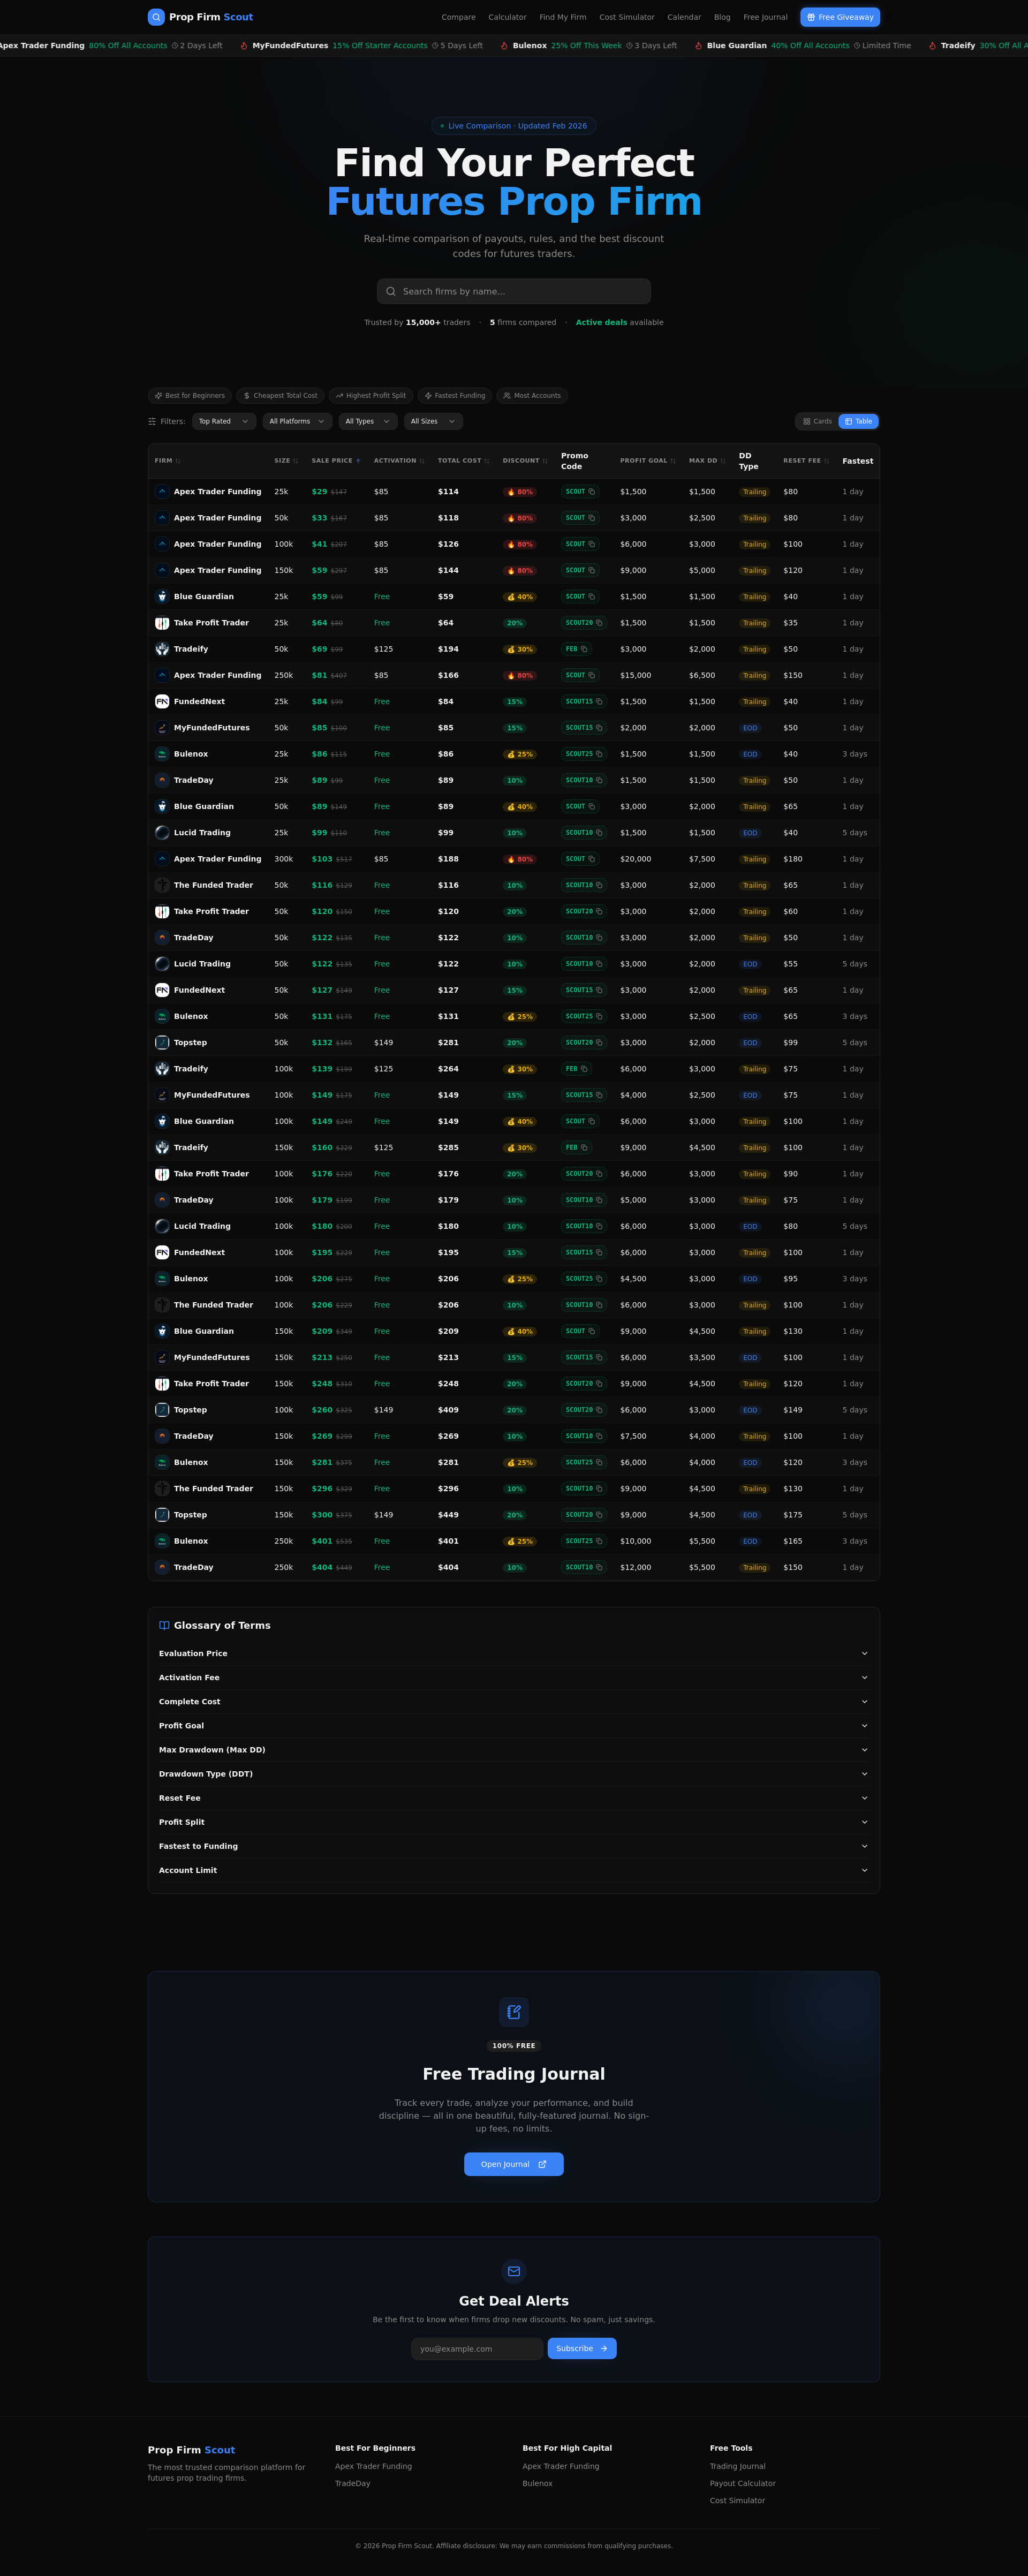Open Free Journal nav link
Viewport: 1028px width, 2576px height.
click(x=765, y=17)
